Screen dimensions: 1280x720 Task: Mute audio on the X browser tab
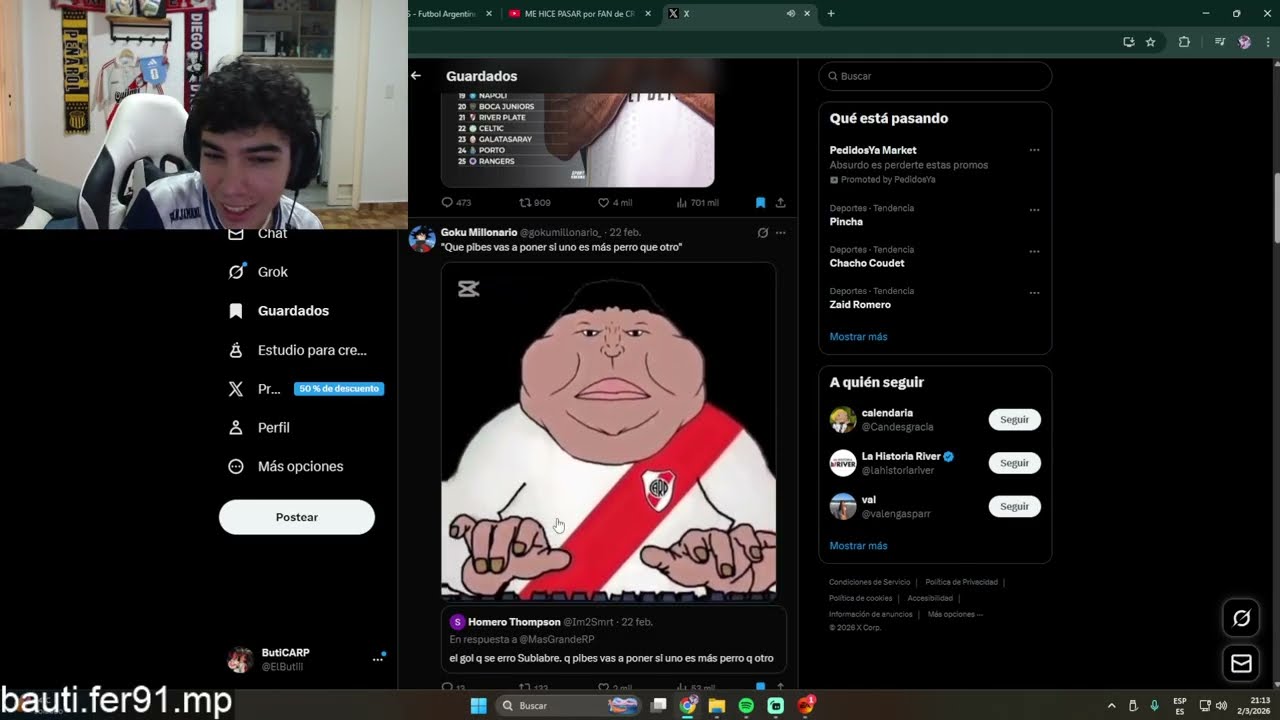[x=791, y=14]
